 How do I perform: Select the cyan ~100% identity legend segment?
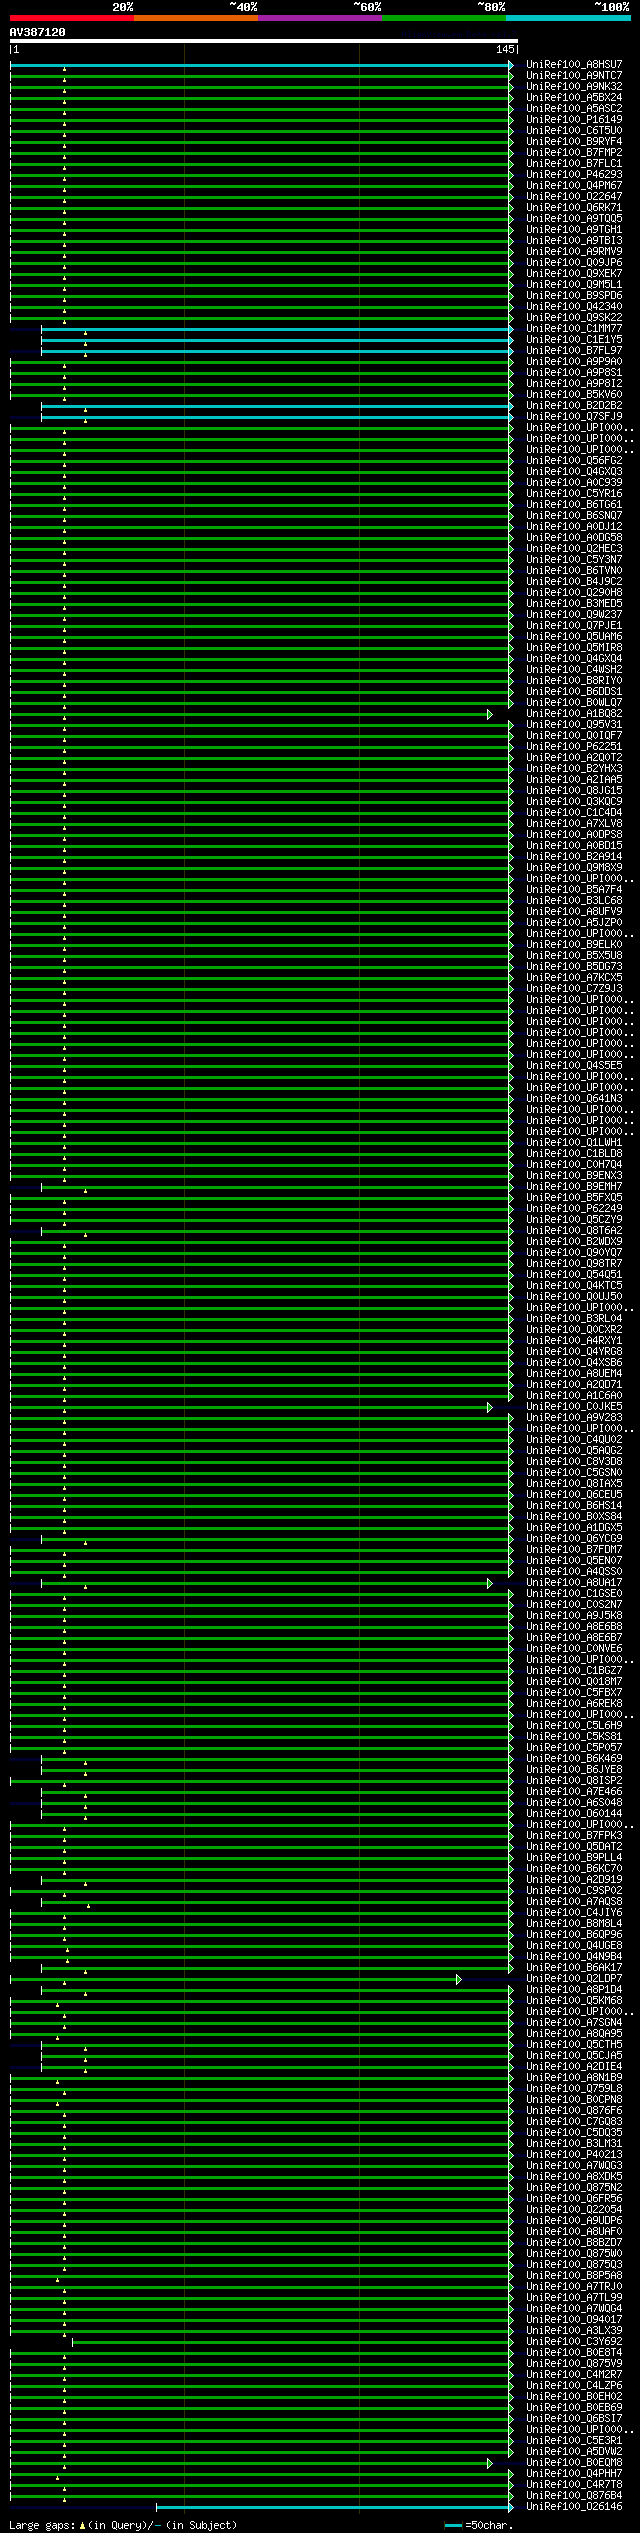coord(567,18)
